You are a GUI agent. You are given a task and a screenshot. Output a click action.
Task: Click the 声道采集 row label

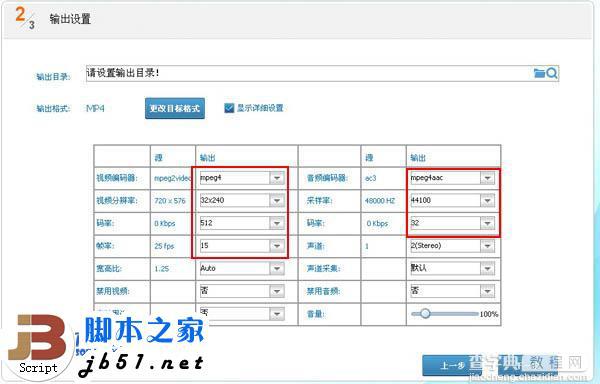click(x=323, y=269)
